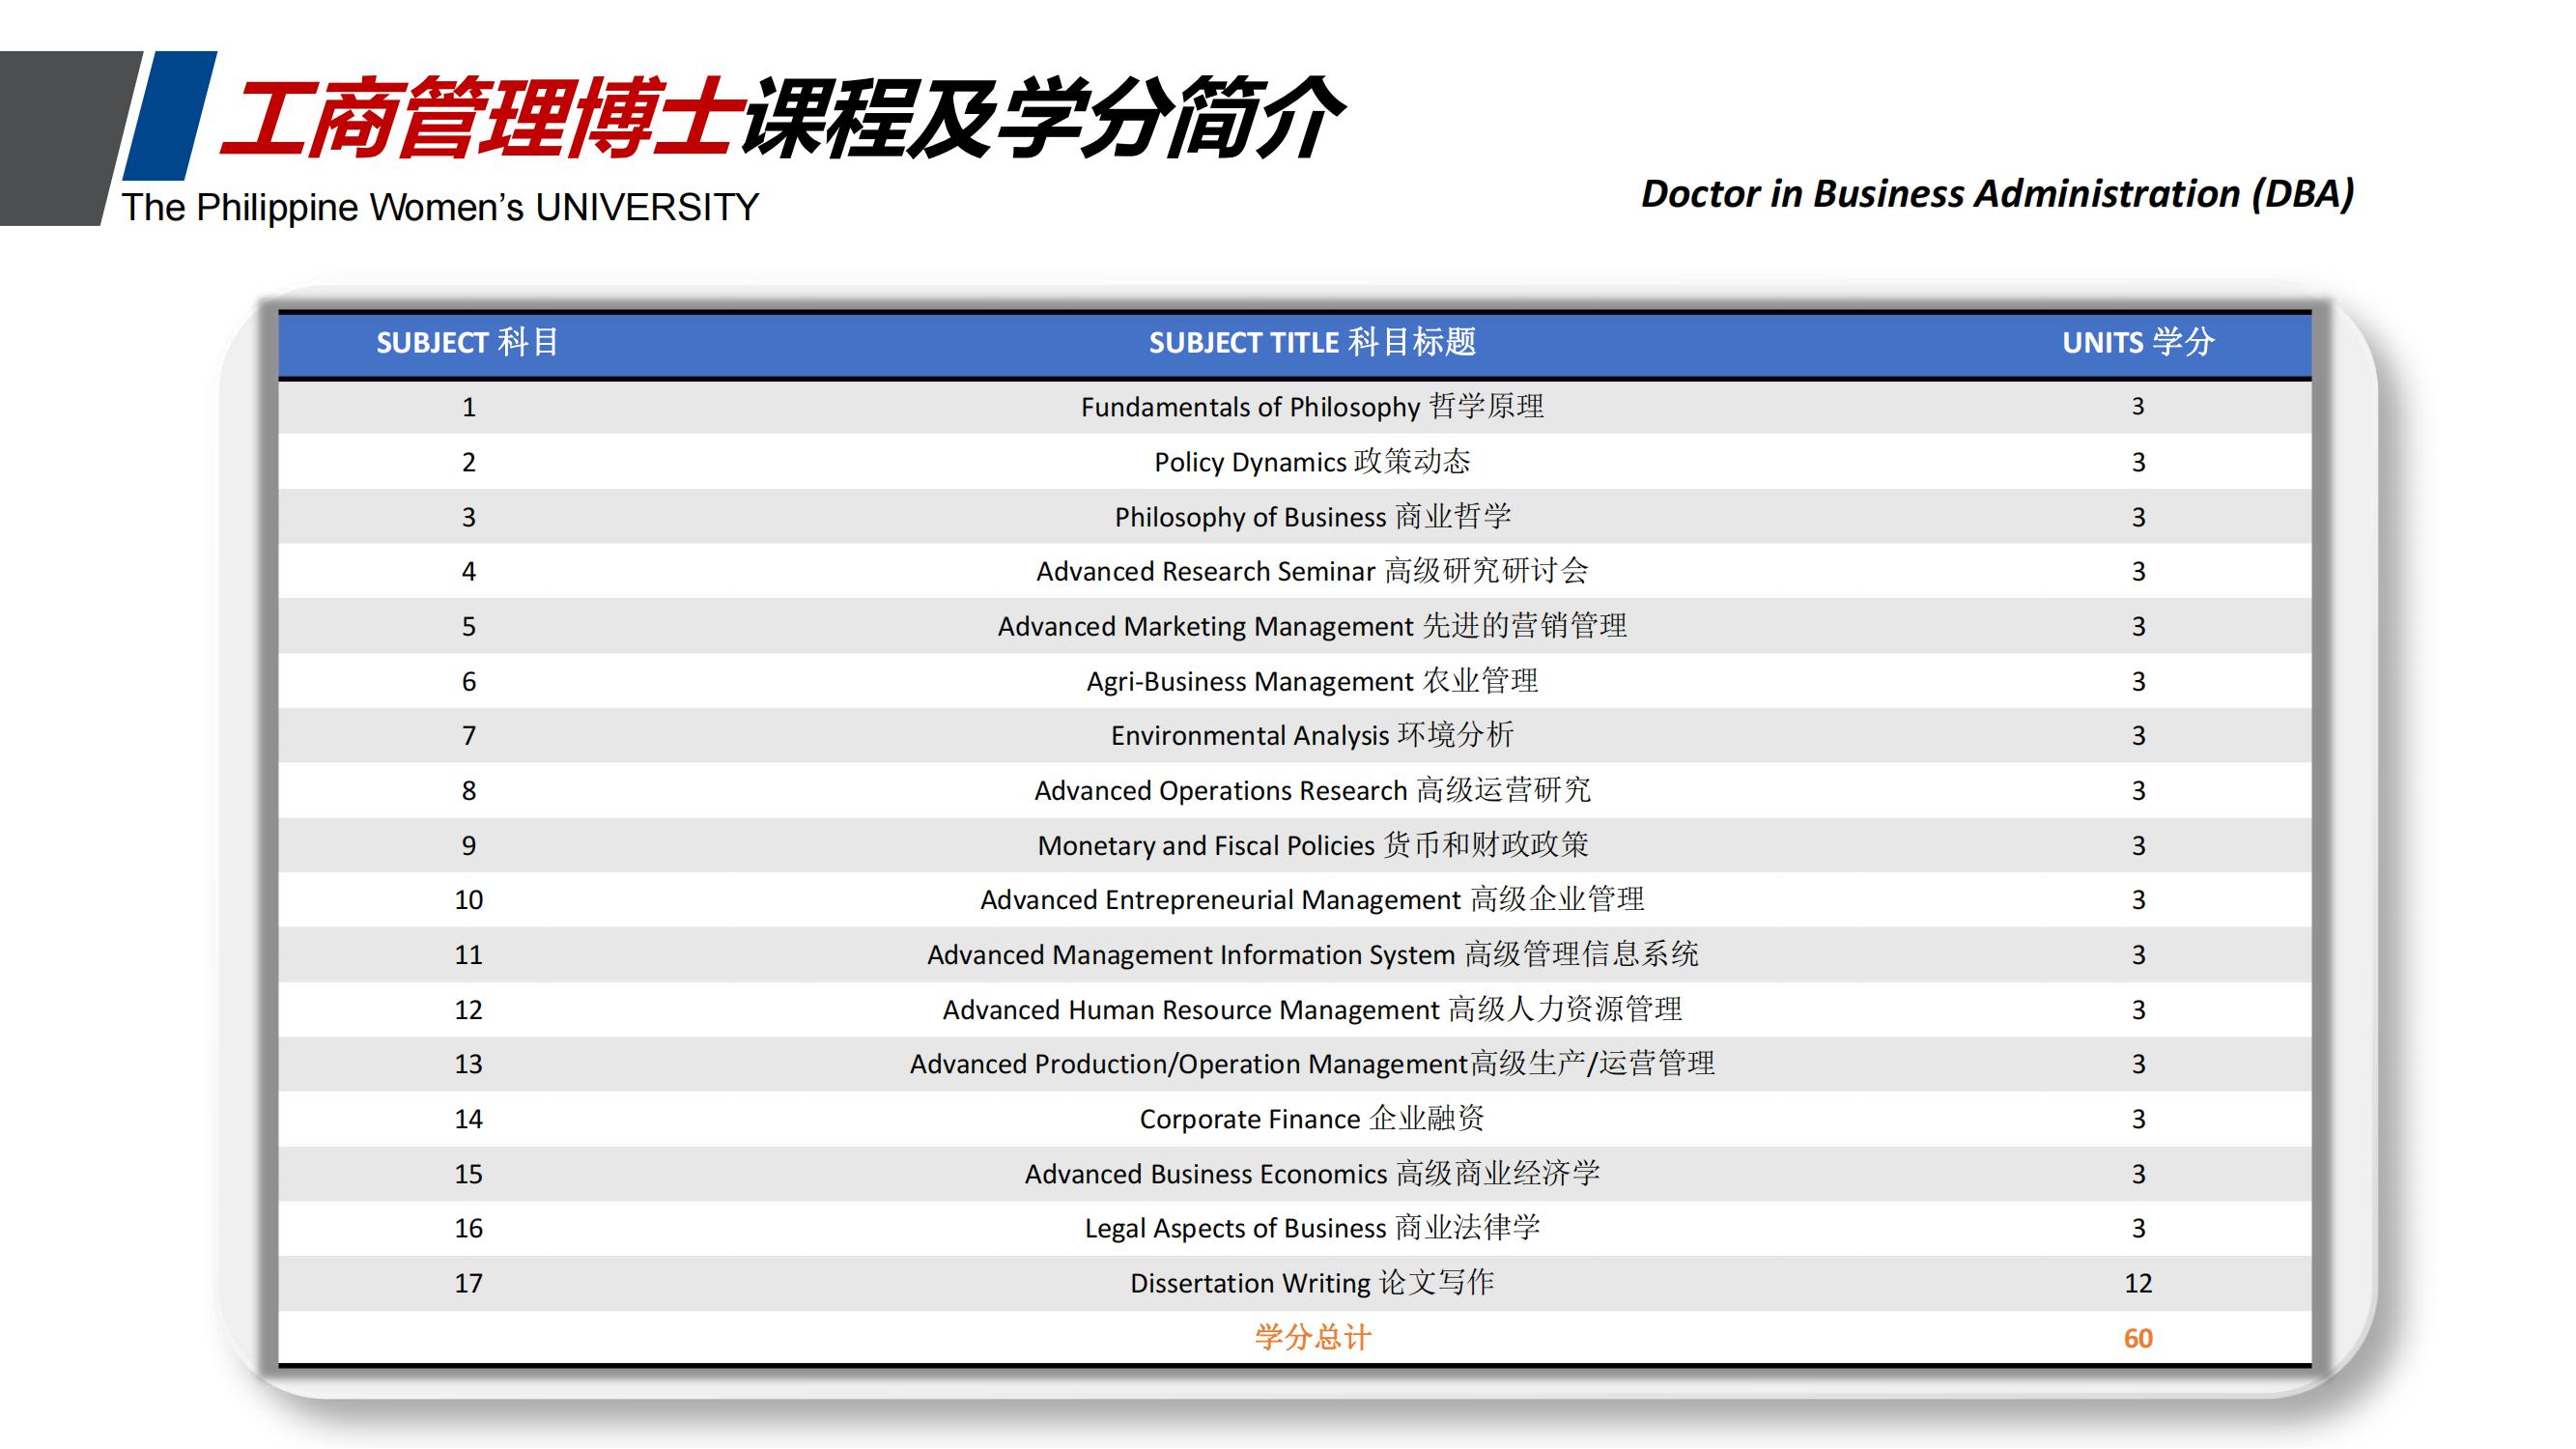Image resolution: width=2576 pixels, height=1449 pixels.
Task: Click units '3' in Policy Dynamics row
Action: pos(2138,462)
